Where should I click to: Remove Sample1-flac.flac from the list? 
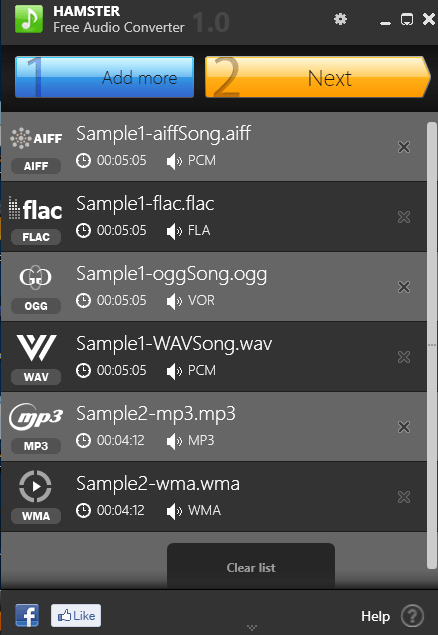(404, 217)
